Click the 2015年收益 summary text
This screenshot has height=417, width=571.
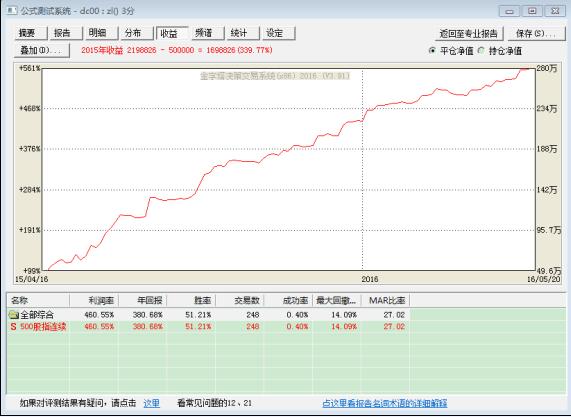pyautogui.click(x=177, y=50)
